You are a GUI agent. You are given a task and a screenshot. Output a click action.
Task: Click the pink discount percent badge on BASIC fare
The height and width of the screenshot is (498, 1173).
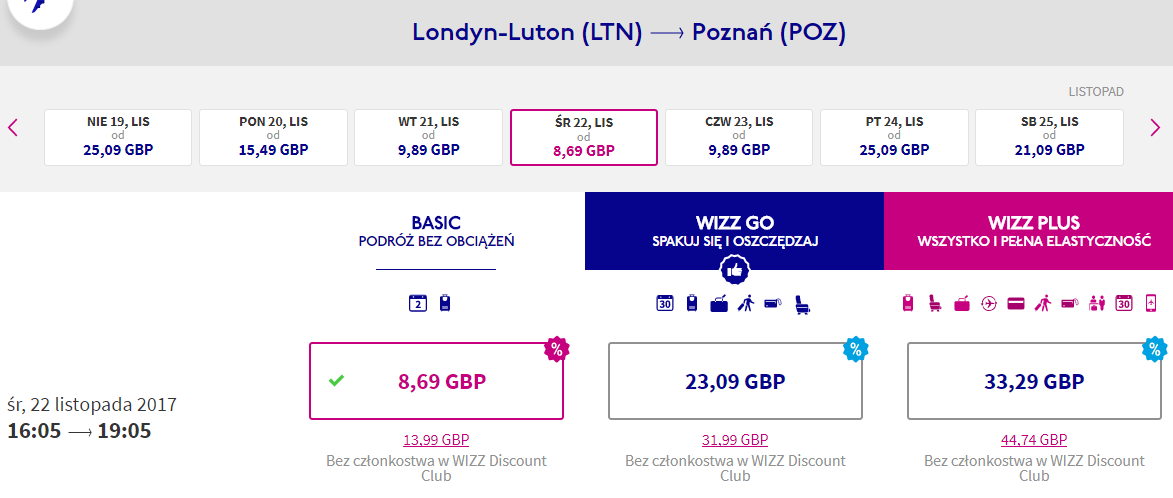556,348
